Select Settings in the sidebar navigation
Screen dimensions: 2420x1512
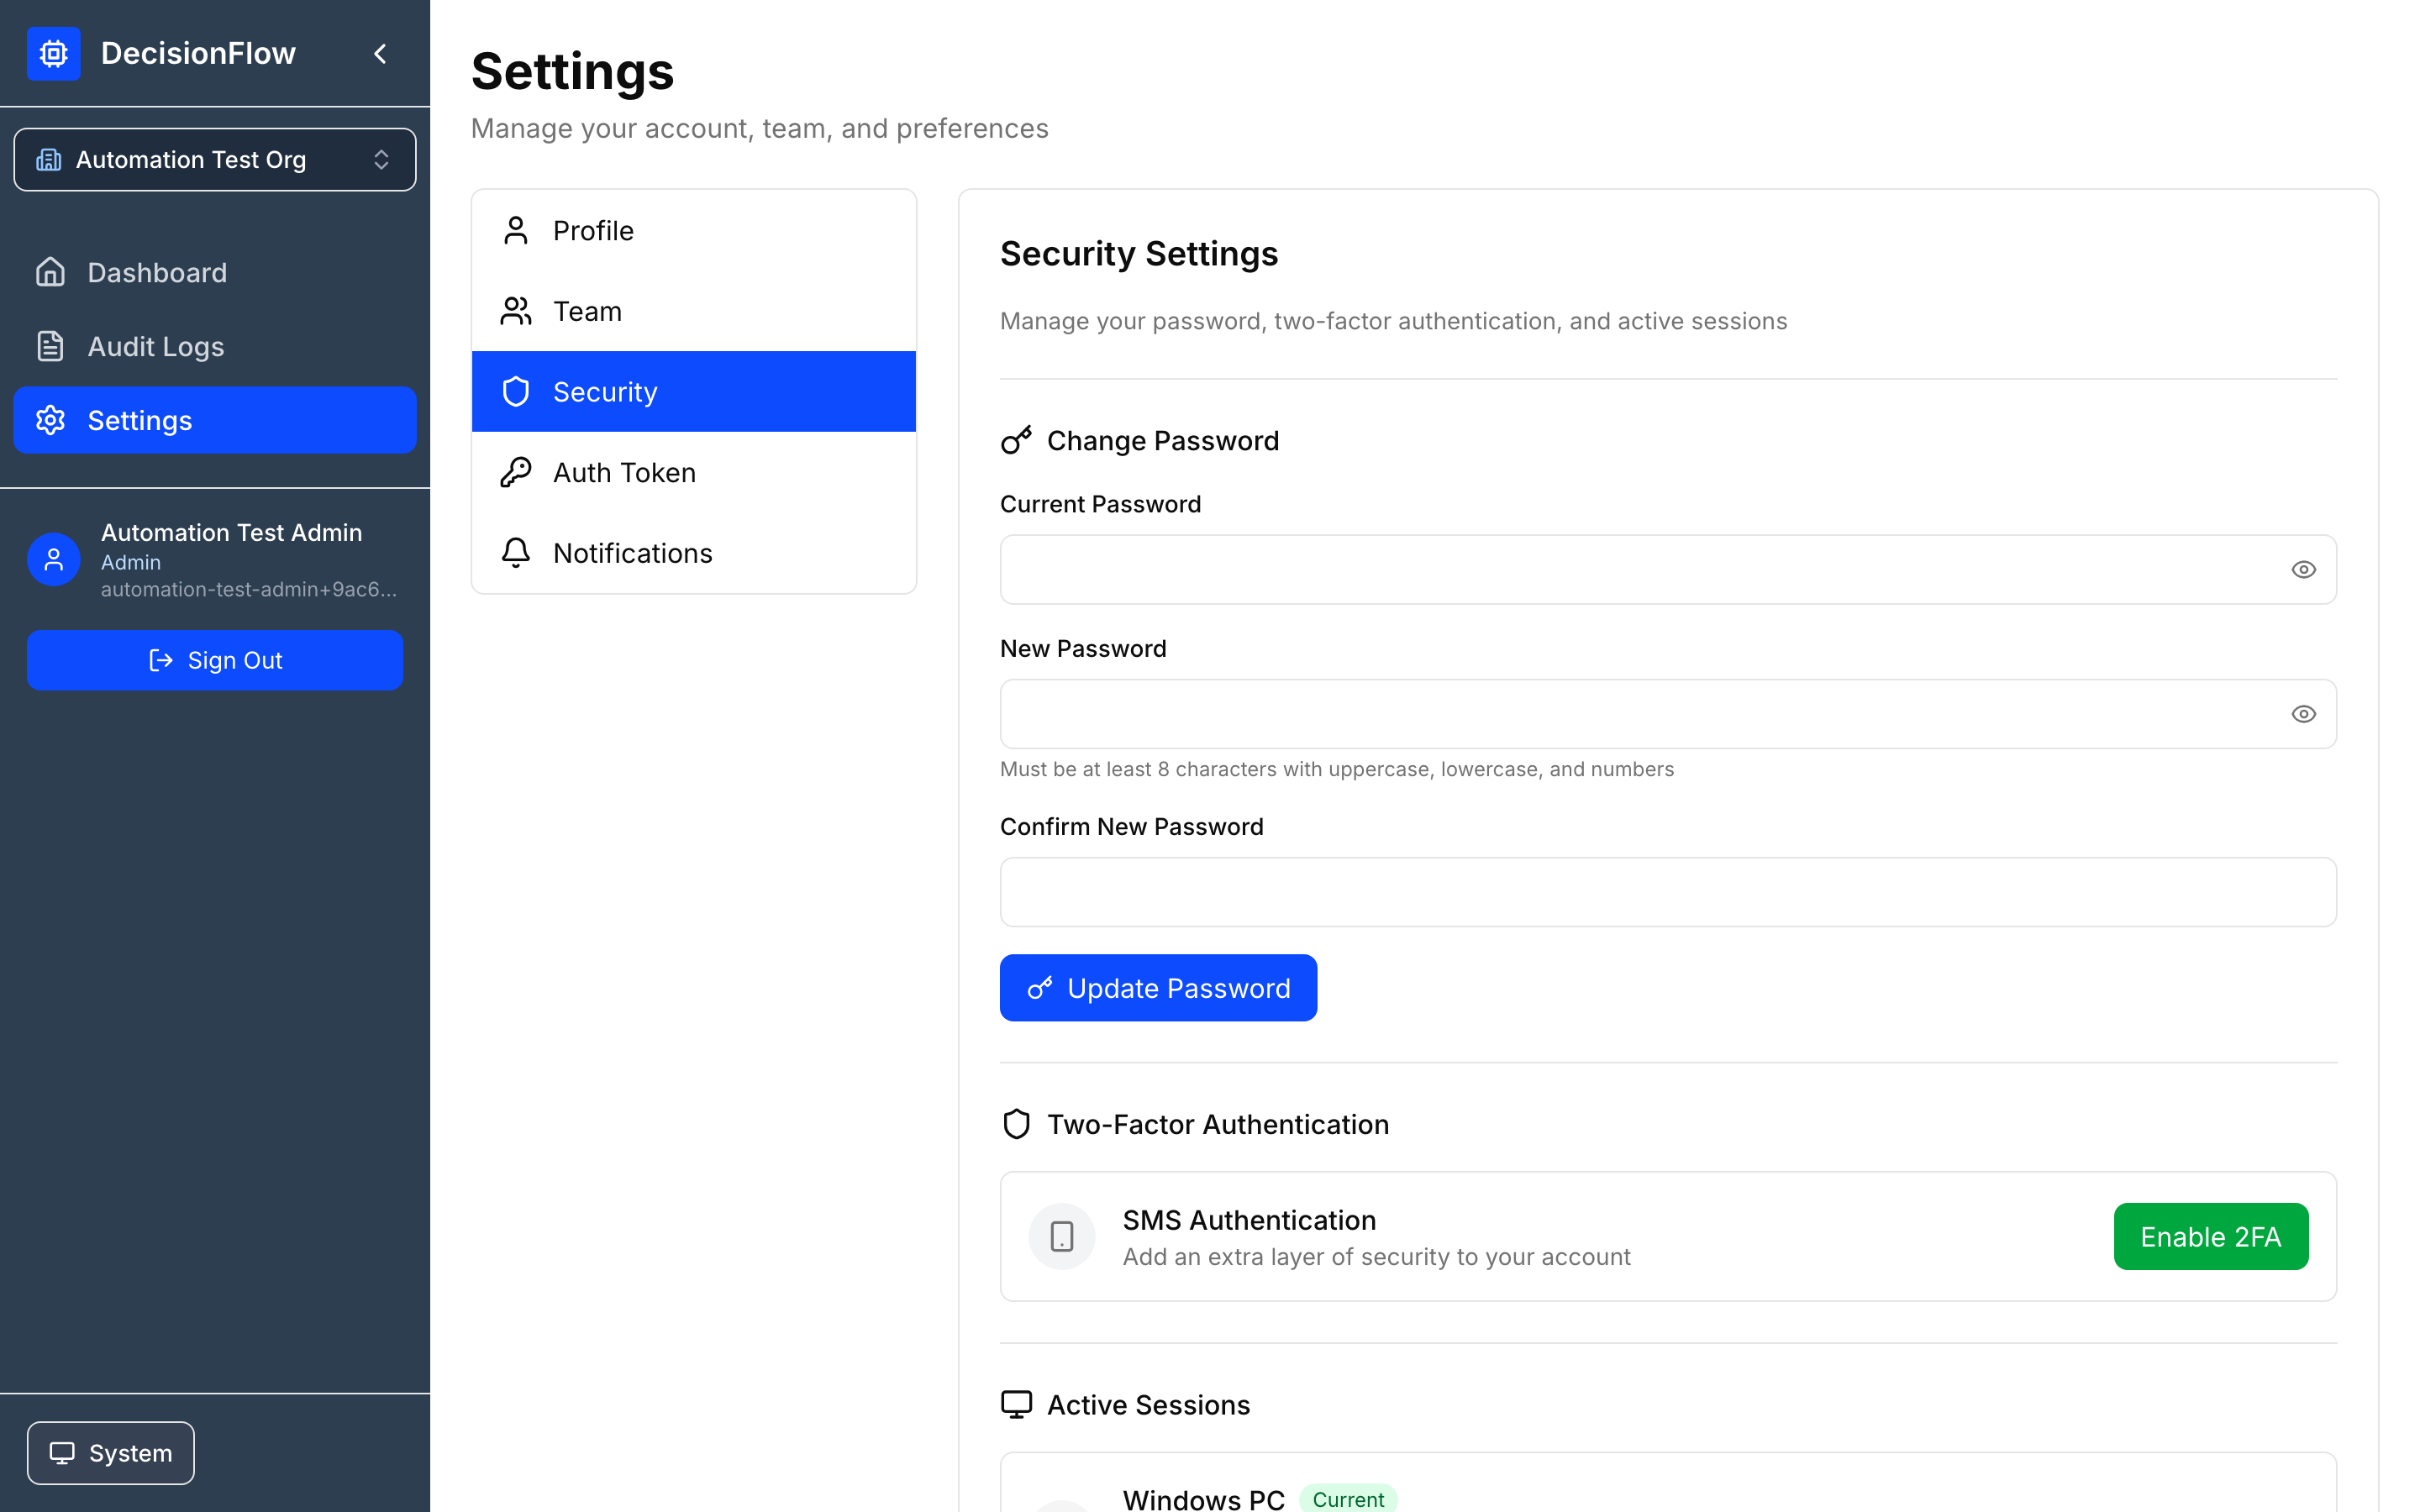[215, 420]
